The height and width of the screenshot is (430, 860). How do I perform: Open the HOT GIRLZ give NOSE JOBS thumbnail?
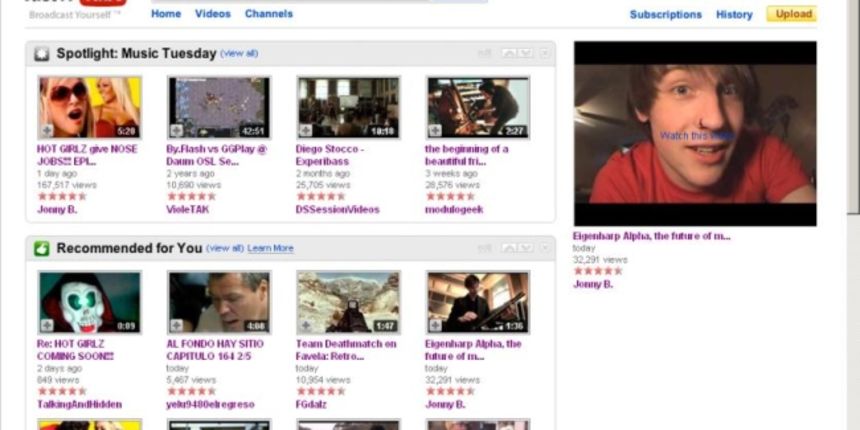pos(89,107)
